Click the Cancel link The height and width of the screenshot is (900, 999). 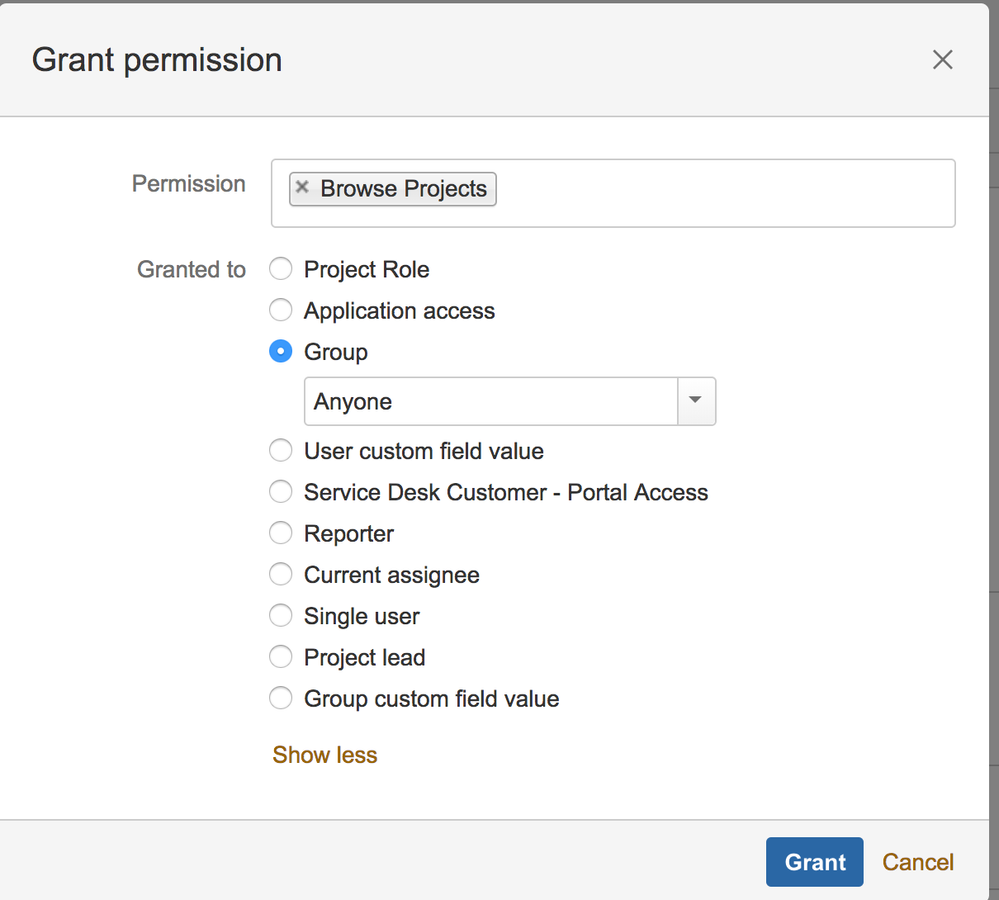pyautogui.click(x=917, y=862)
